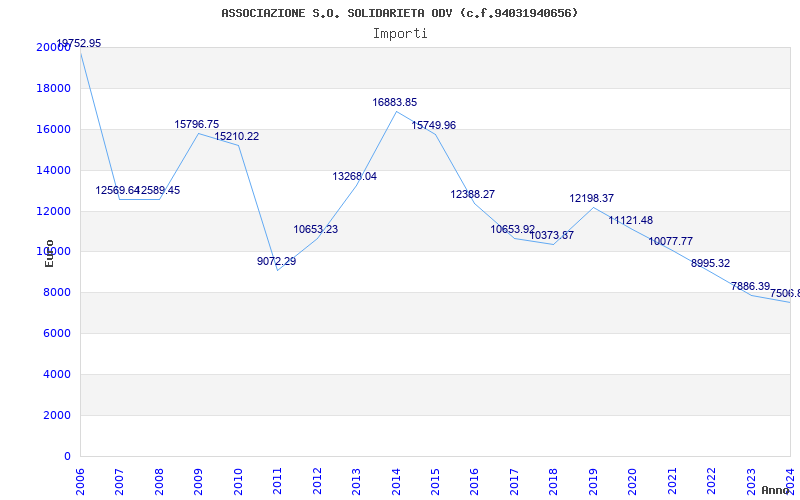Click the 2021 year axis label
The image size is (800, 500).
(672, 482)
